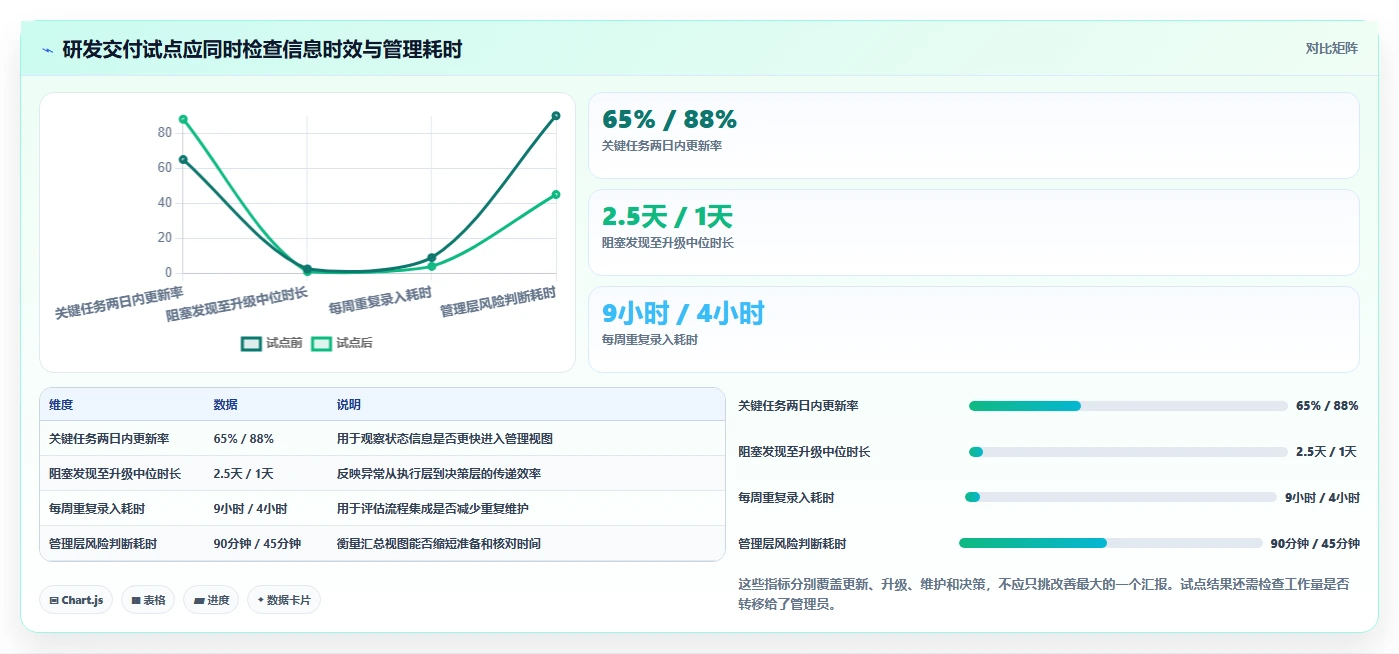
Task: Click description 反映异常从执行层到决策层的传递效率
Action: 439,474
